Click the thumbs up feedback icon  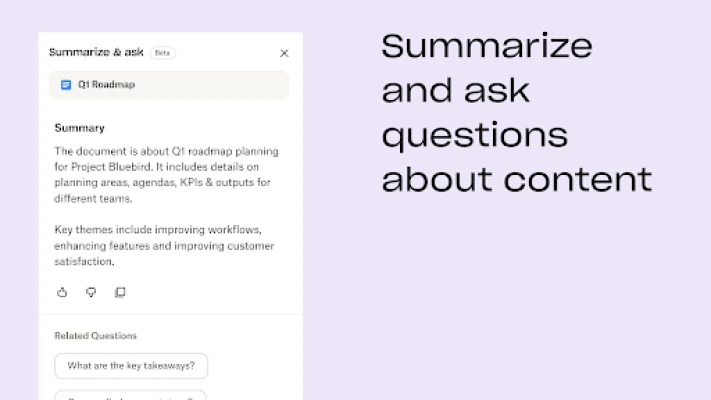62,293
